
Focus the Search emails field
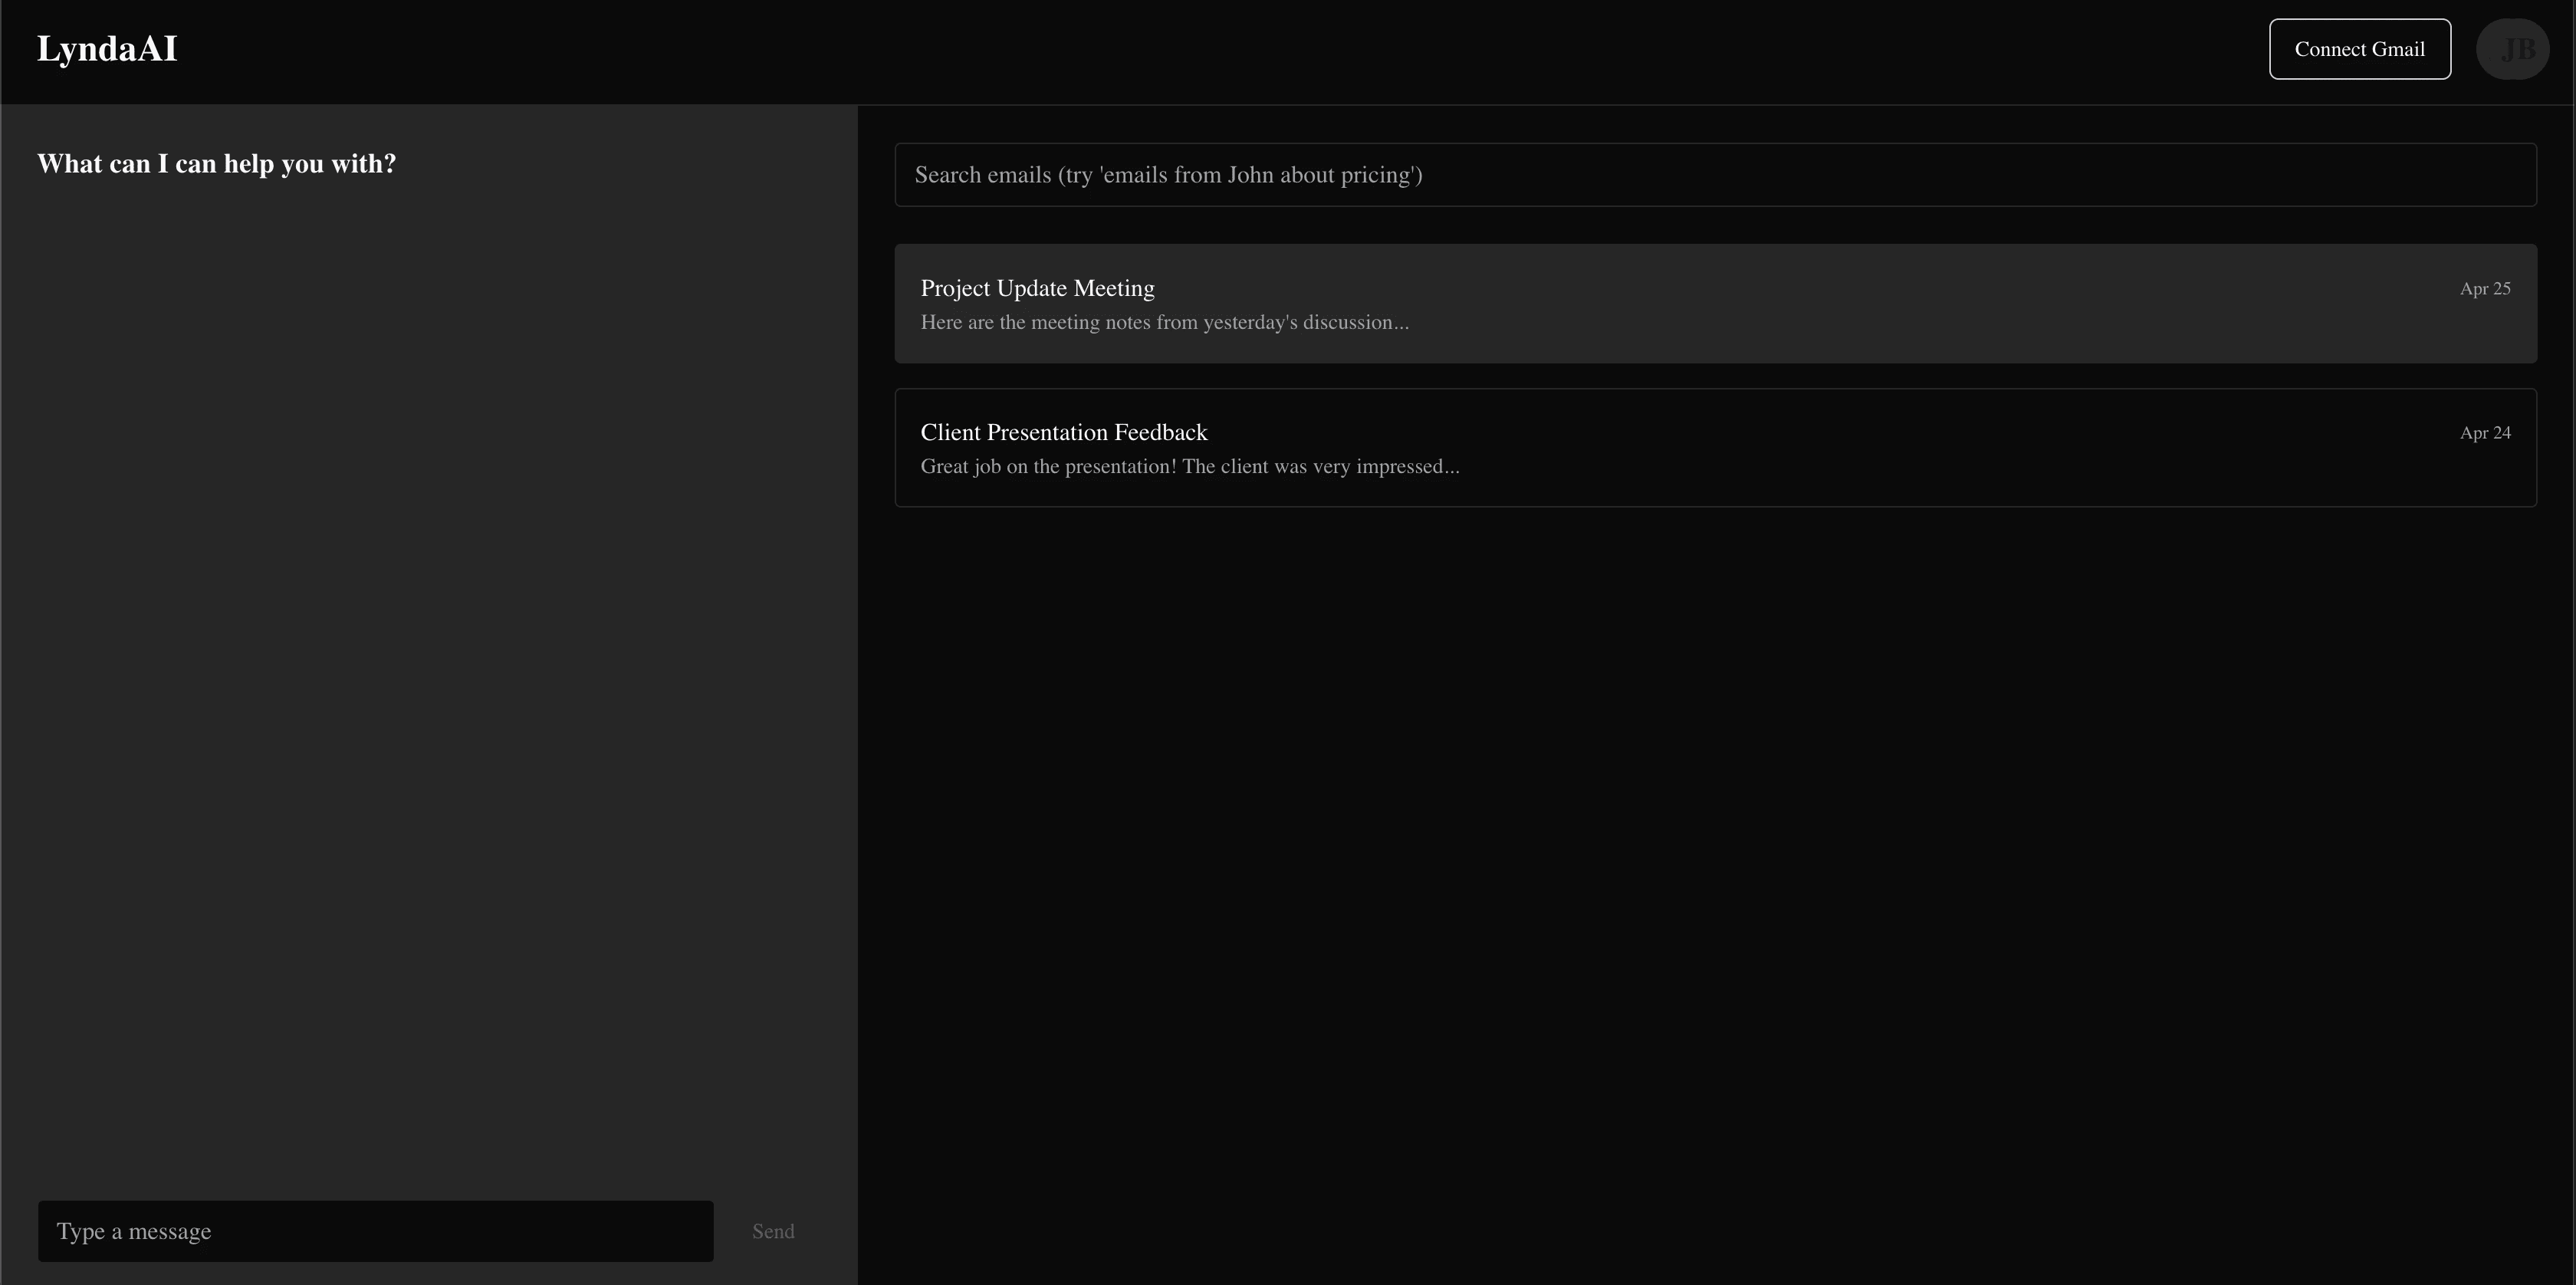(x=1714, y=175)
